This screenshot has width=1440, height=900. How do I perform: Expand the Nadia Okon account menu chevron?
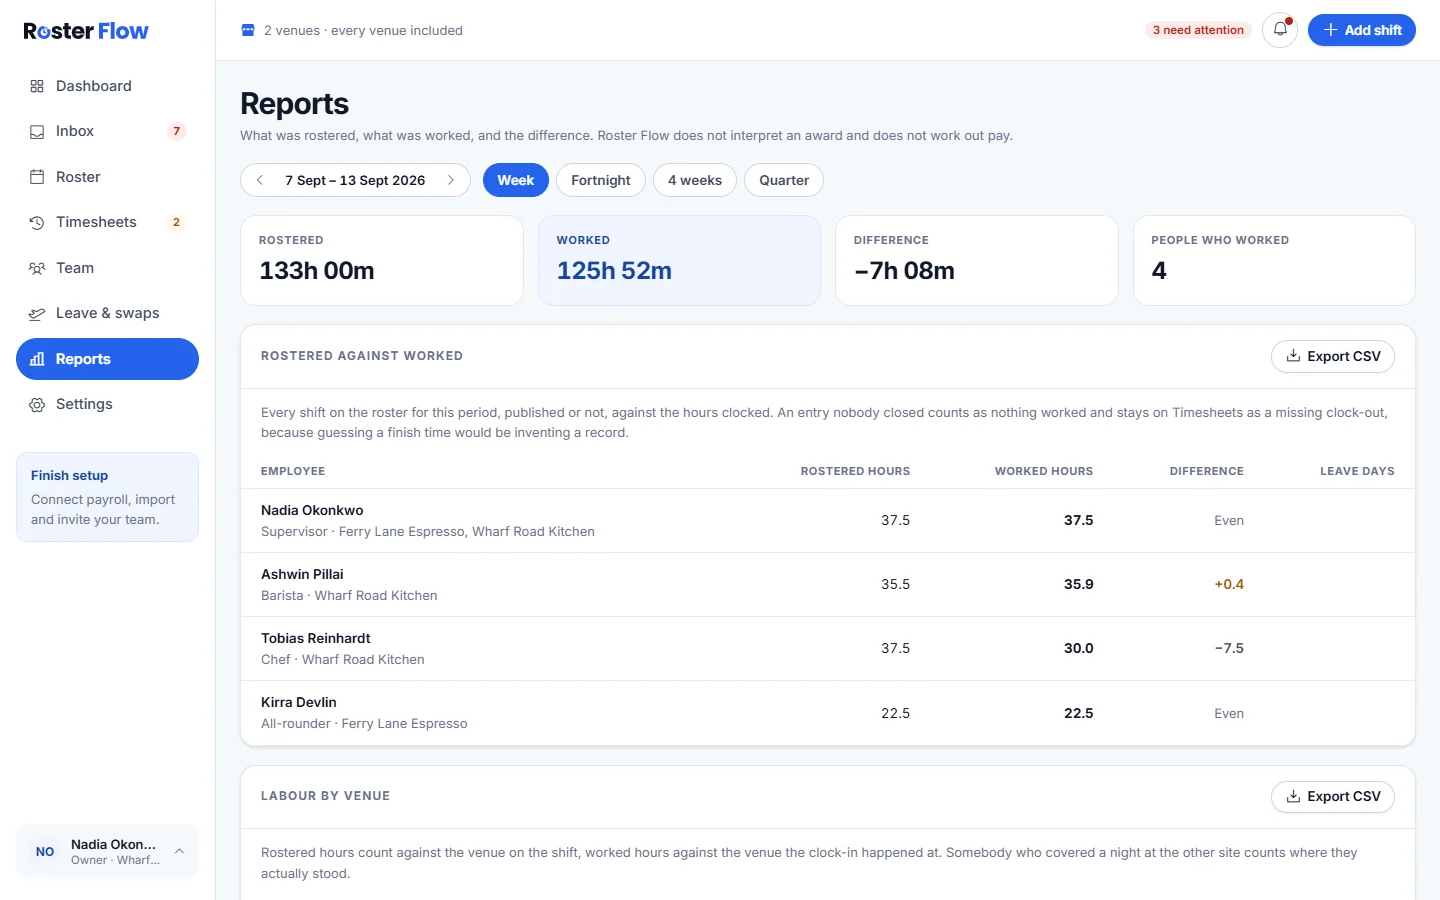[x=179, y=851]
